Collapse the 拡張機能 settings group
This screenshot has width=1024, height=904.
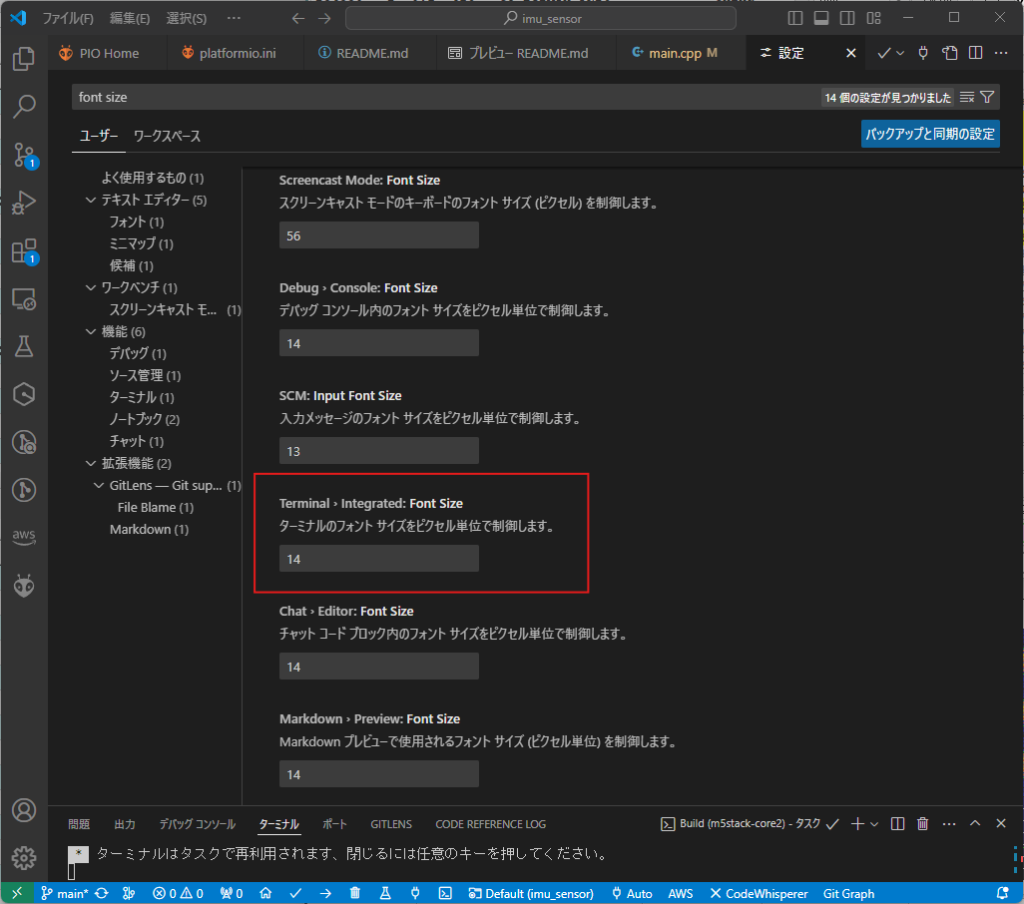click(x=92, y=463)
